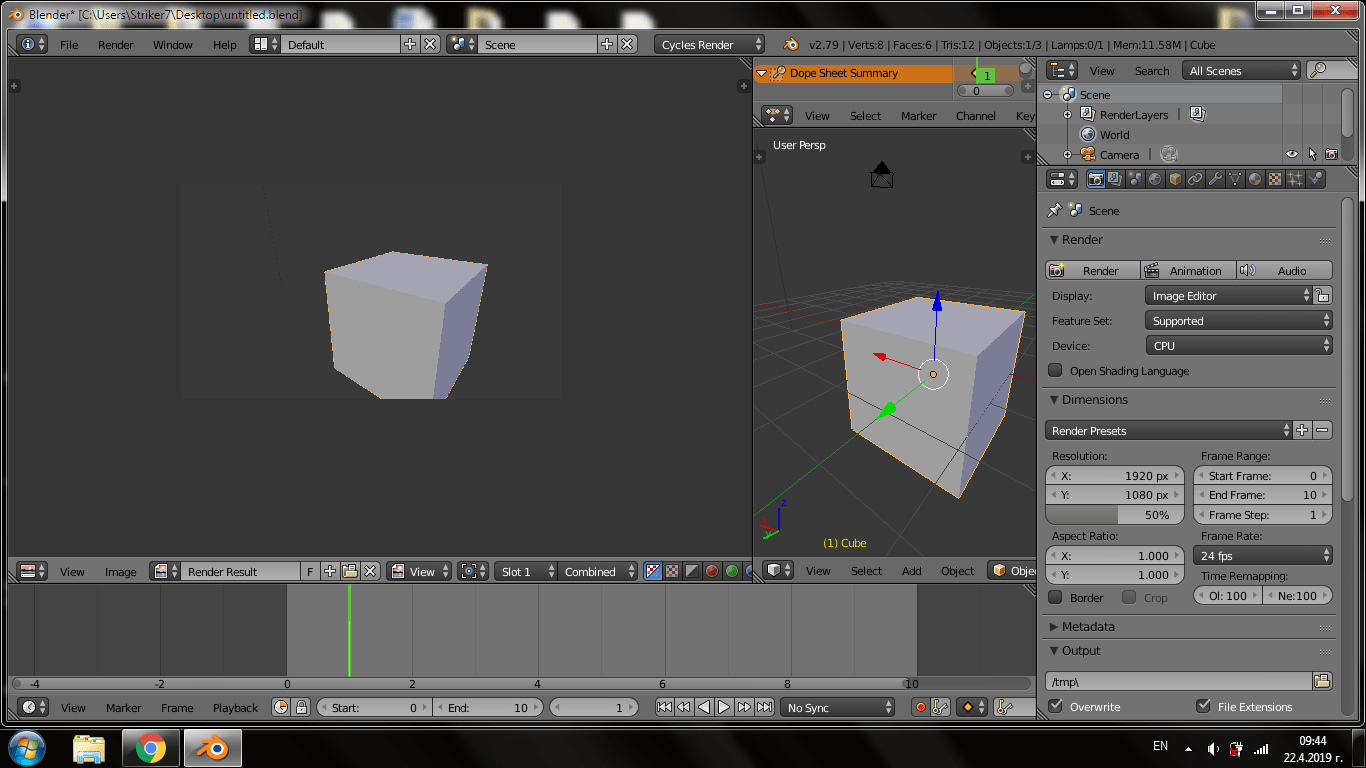1366x768 pixels.
Task: Open the File menu
Action: 70,44
